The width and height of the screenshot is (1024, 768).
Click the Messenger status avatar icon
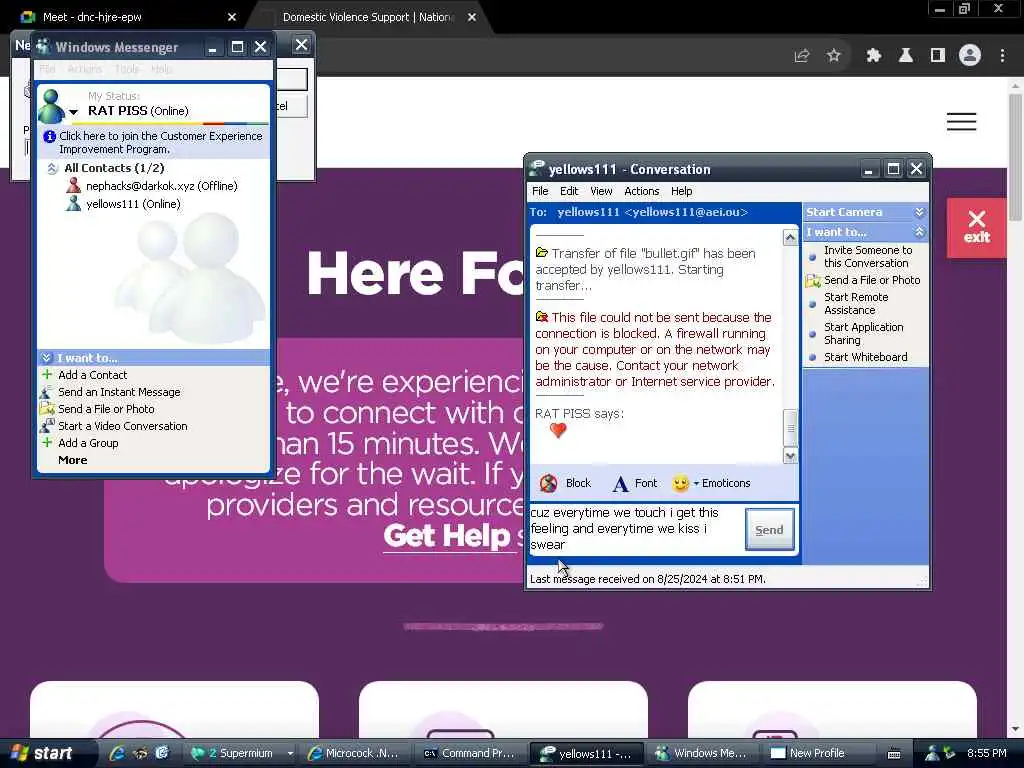(52, 106)
